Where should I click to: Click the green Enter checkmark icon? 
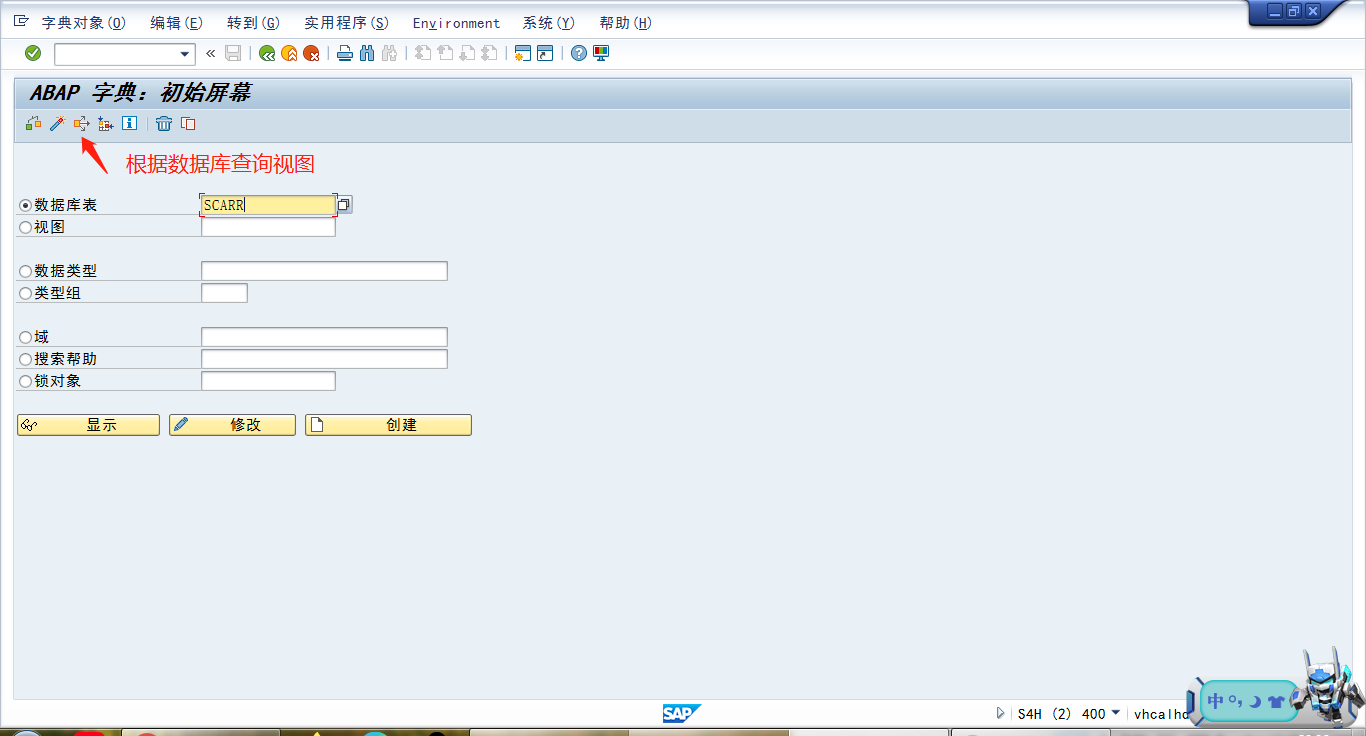tap(33, 53)
